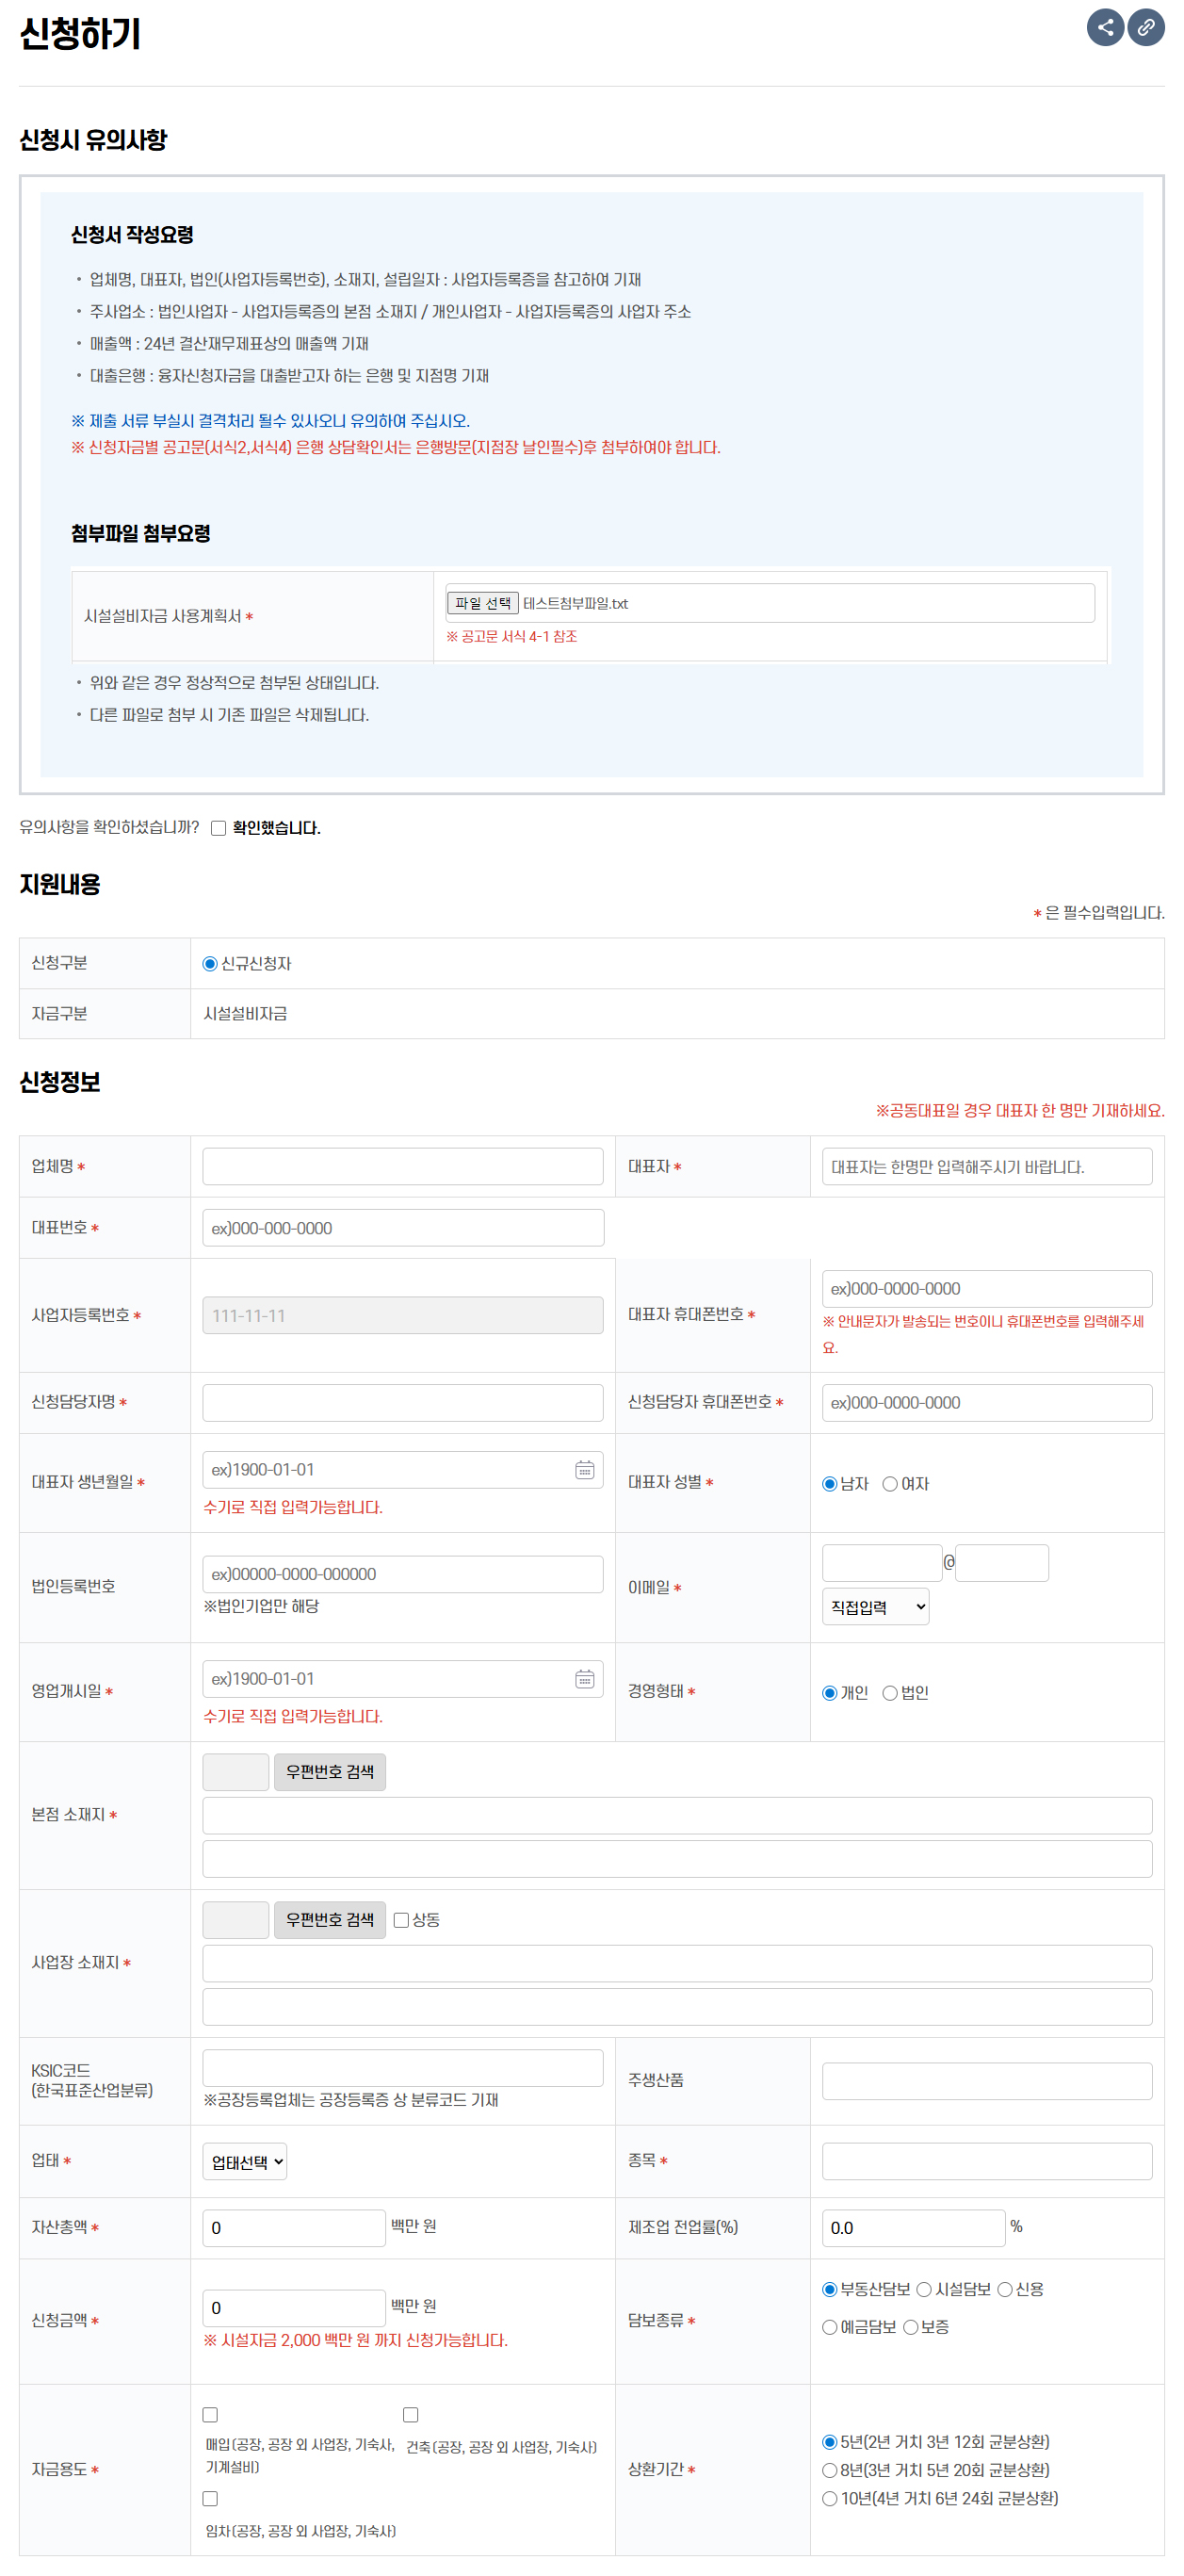Open calendar picker for 대표자 생년월일
The image size is (1184, 2576).
(x=585, y=1469)
